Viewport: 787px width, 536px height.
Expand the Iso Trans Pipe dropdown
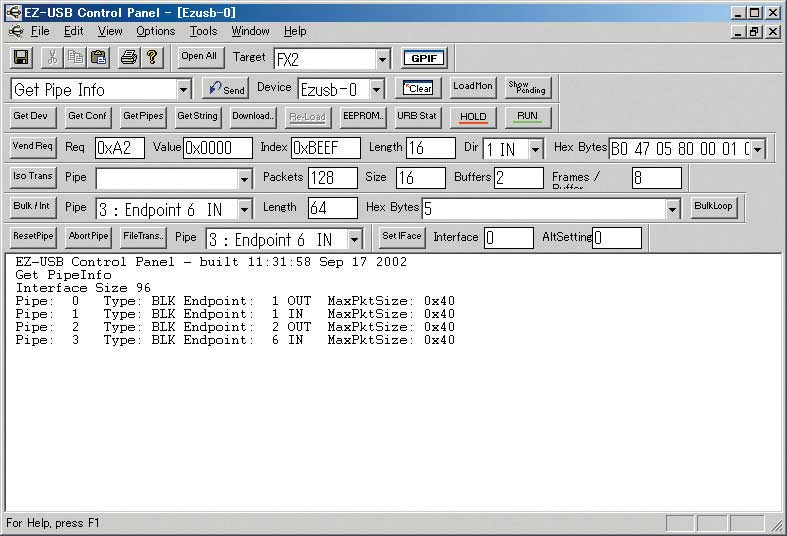click(x=244, y=179)
